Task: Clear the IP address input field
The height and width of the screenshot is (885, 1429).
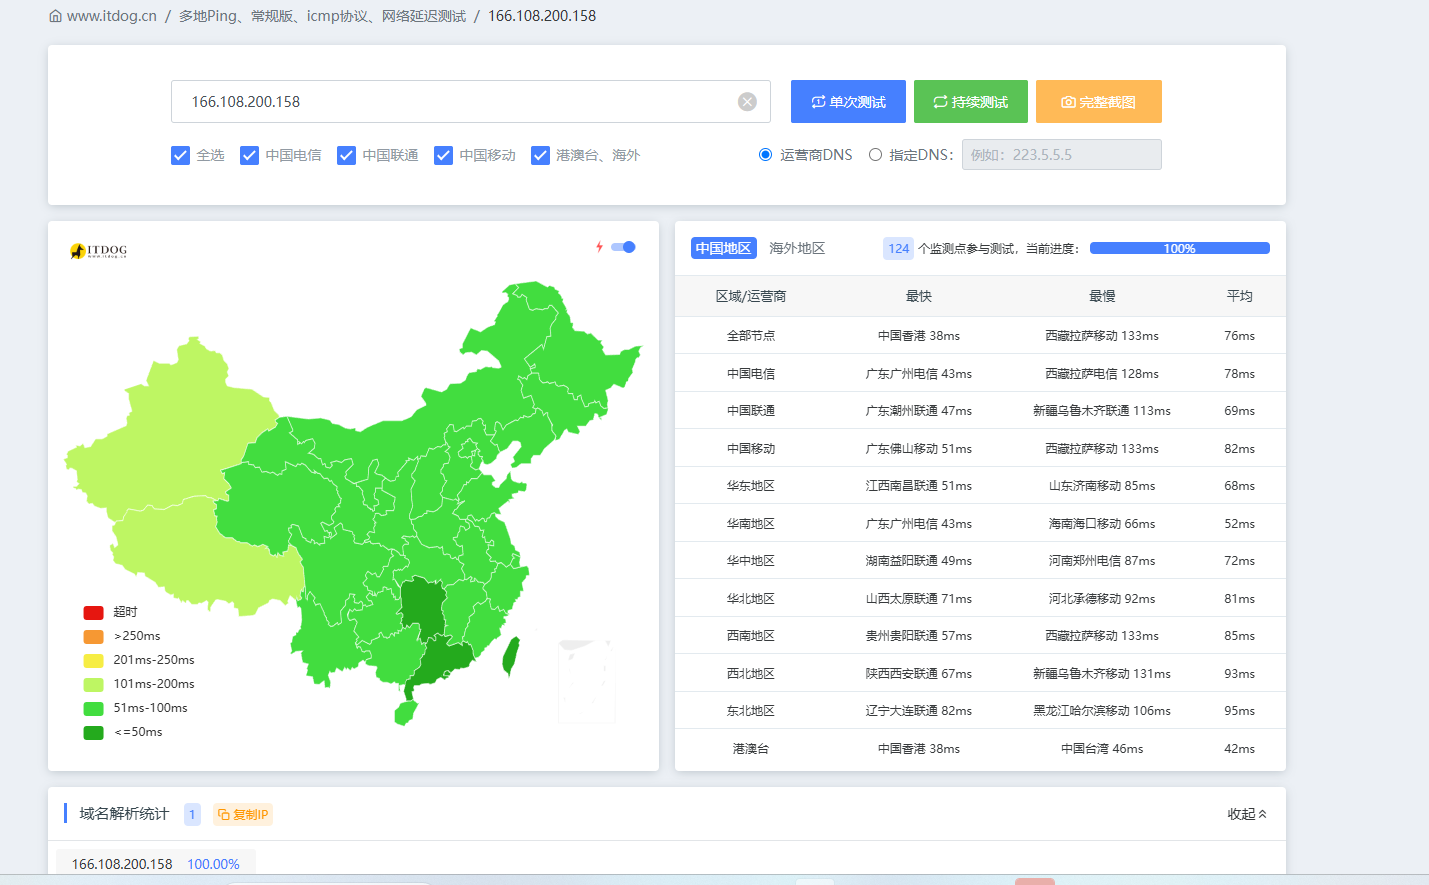Action: coord(747,102)
